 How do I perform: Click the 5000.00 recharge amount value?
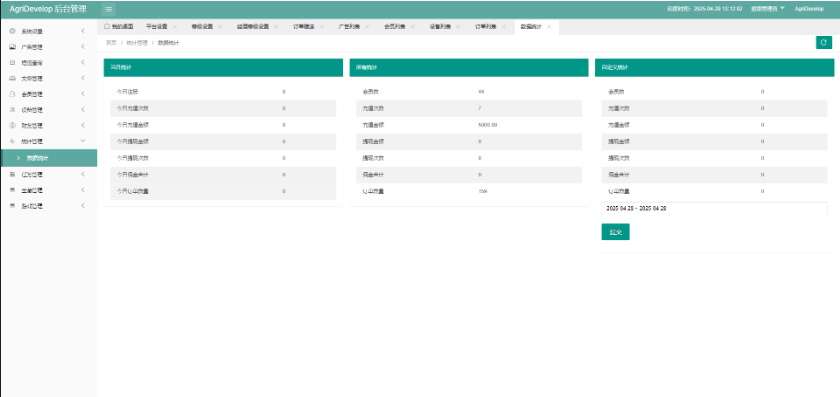pos(488,125)
